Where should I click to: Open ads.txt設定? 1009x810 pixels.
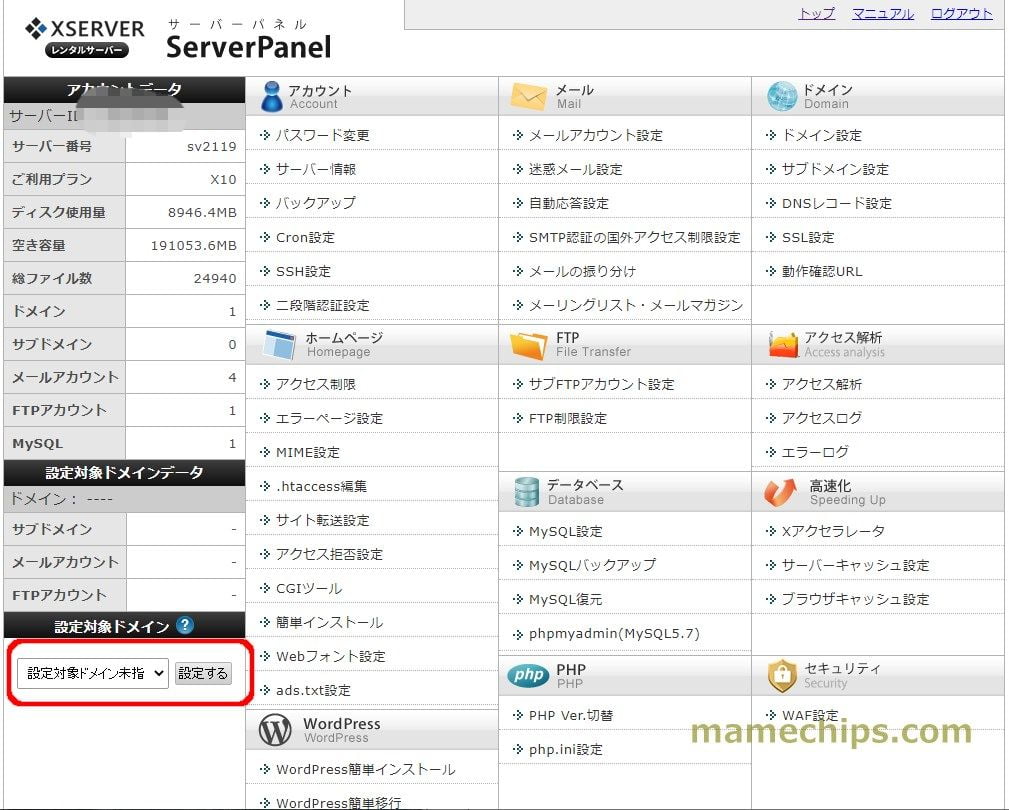tap(313, 690)
